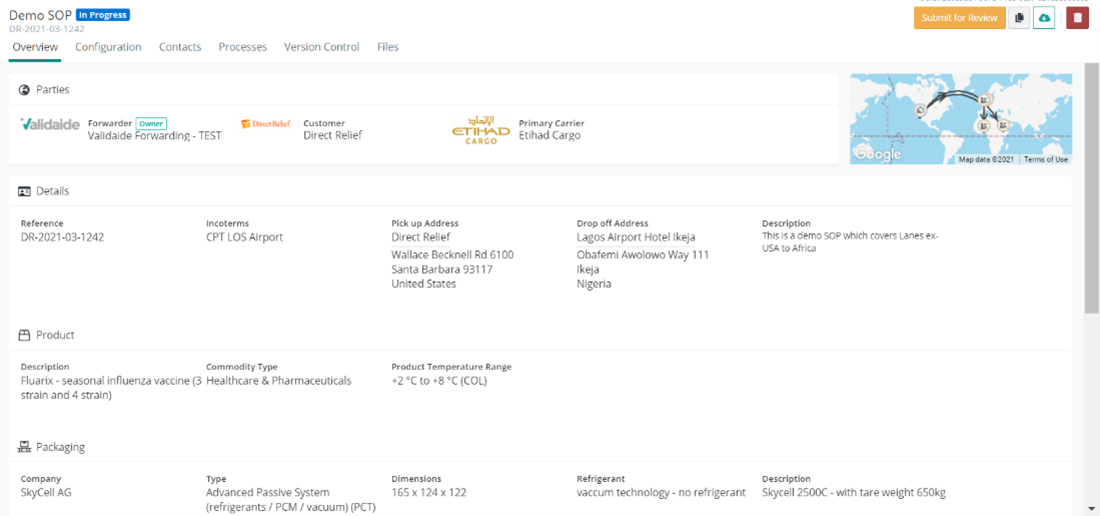This screenshot has width=1100, height=516.
Task: Click the origin marker on the map
Action: 920,110
